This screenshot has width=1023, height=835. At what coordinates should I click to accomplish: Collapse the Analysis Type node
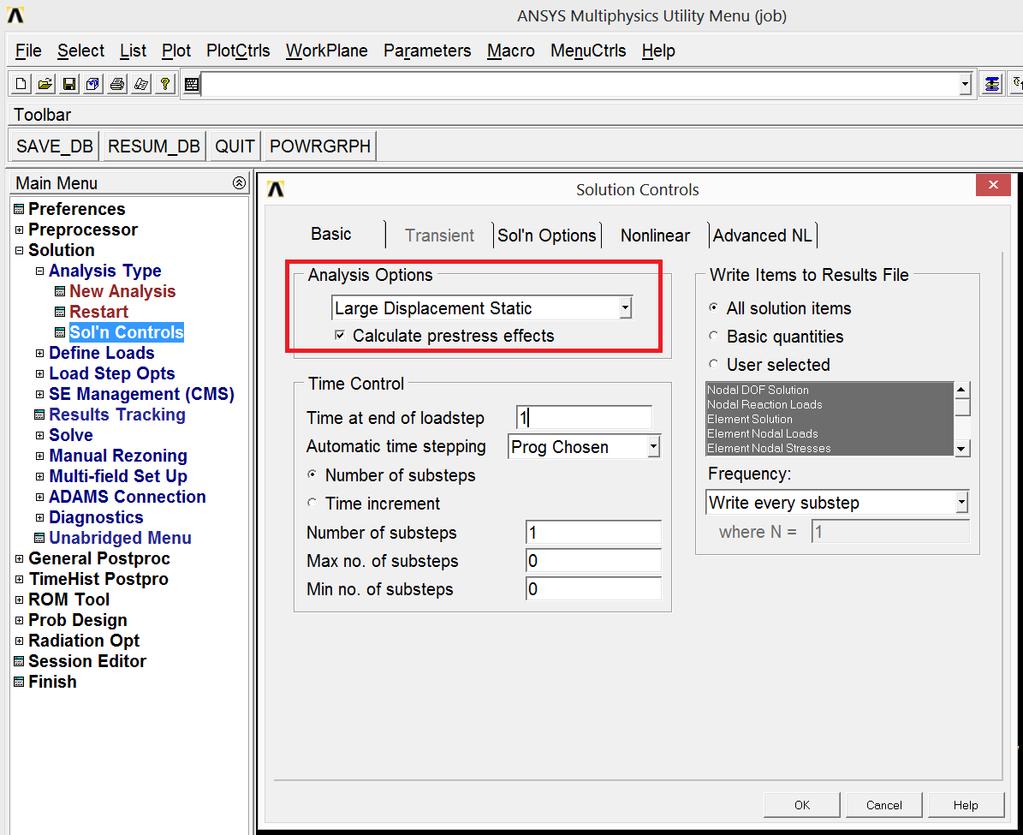click(40, 271)
